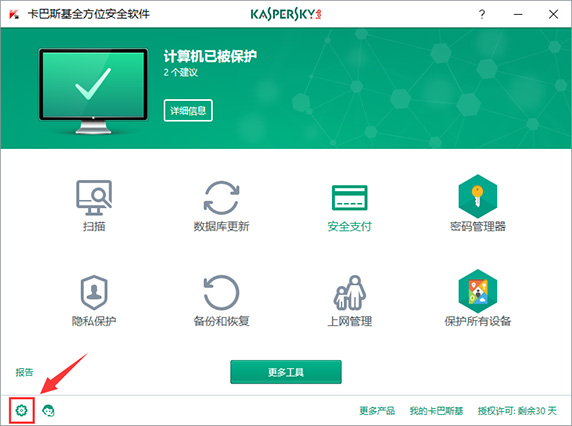Launch Password Manager (密码管理器) key icon
572x426 pixels.
[x=478, y=196]
